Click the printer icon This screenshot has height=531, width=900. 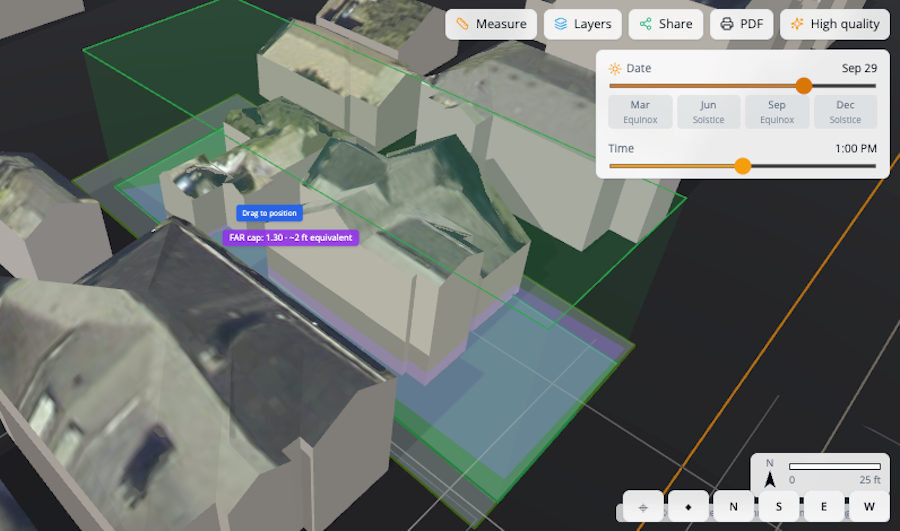point(727,24)
